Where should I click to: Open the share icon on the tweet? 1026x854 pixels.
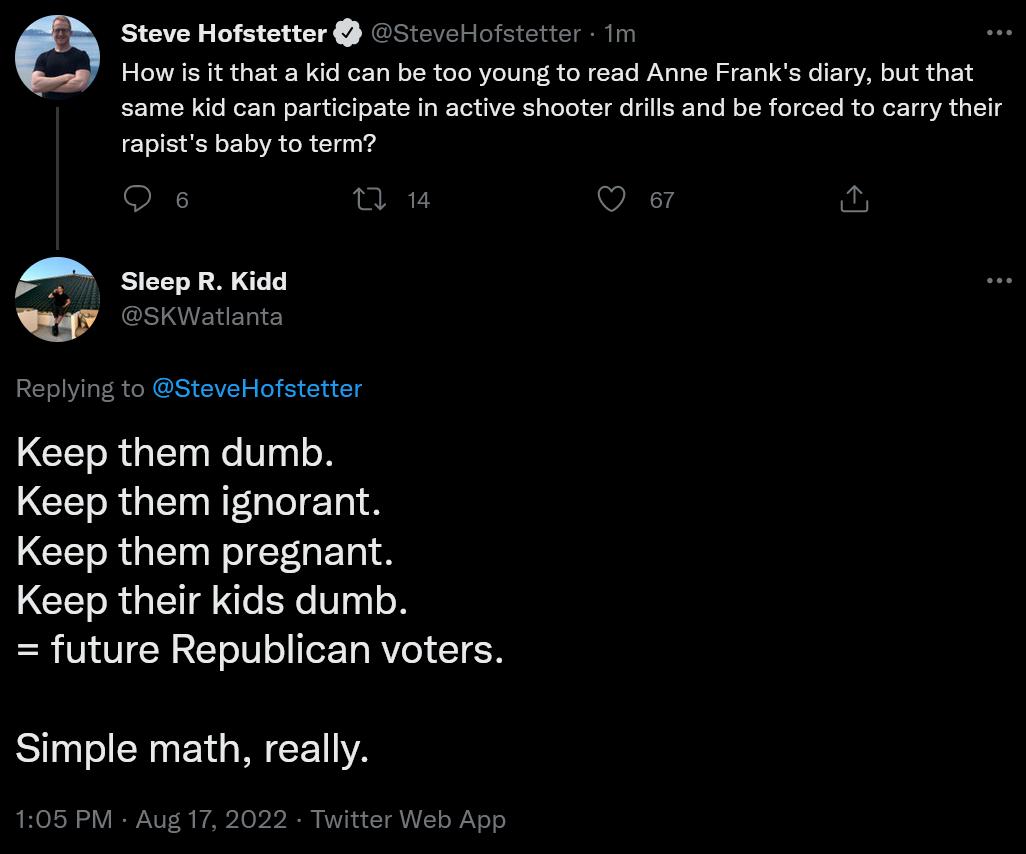click(854, 199)
